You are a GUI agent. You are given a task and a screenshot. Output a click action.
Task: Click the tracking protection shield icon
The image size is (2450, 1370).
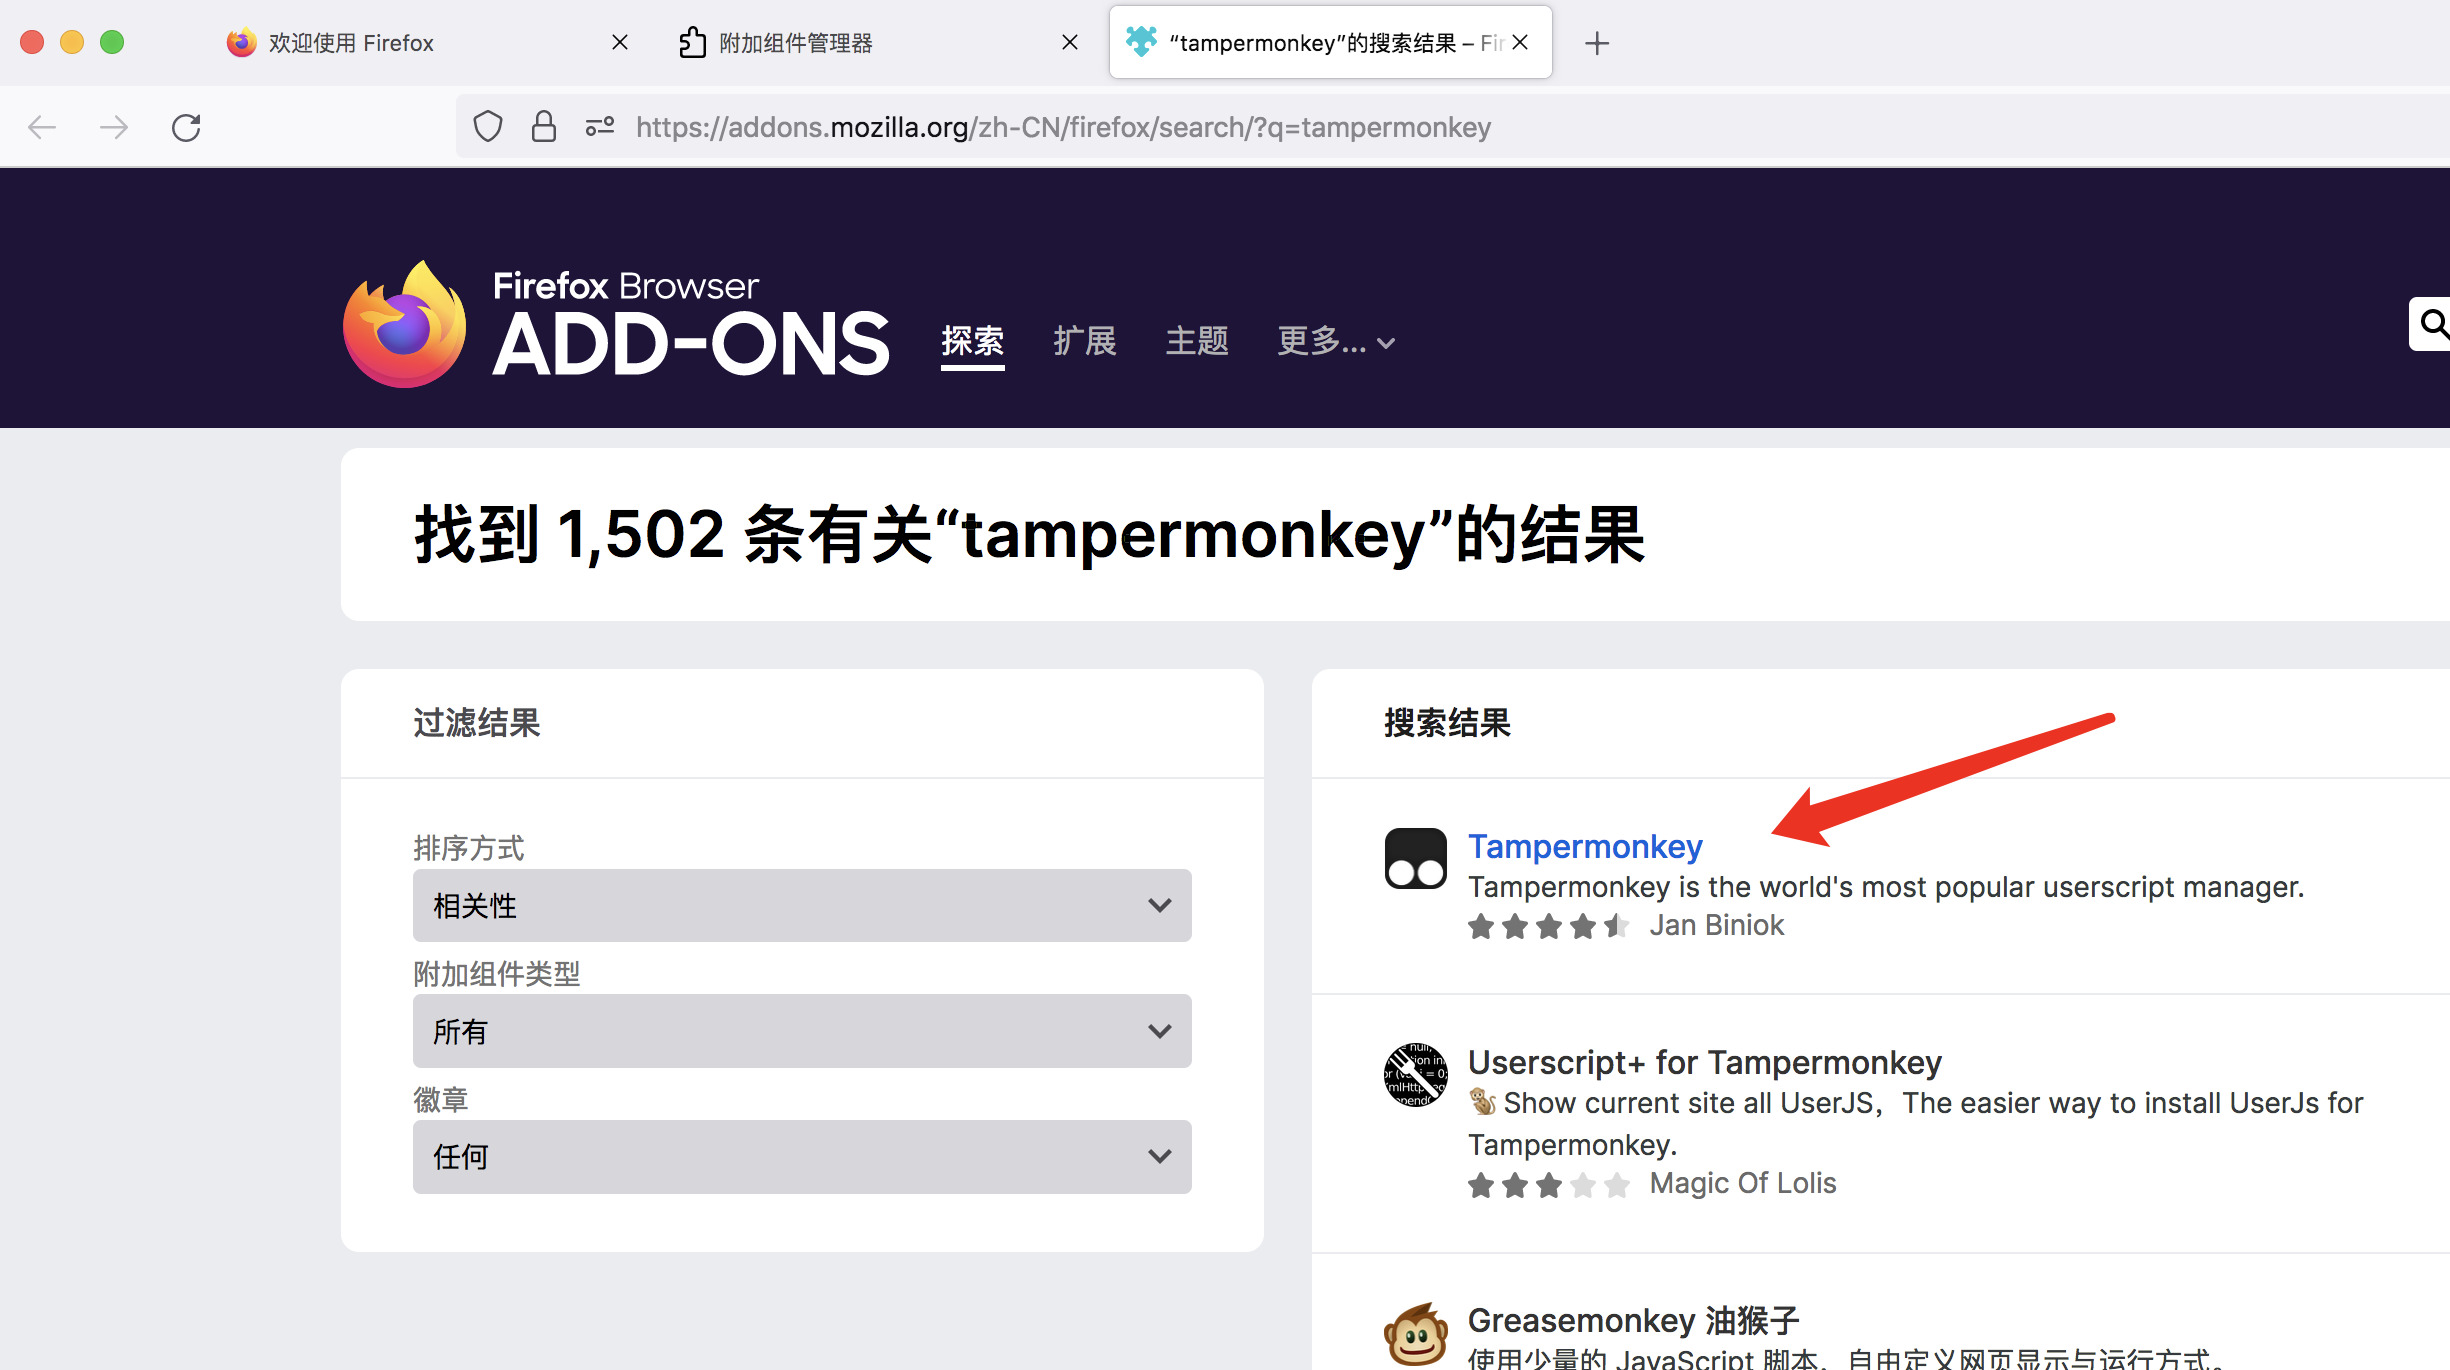[x=487, y=127]
